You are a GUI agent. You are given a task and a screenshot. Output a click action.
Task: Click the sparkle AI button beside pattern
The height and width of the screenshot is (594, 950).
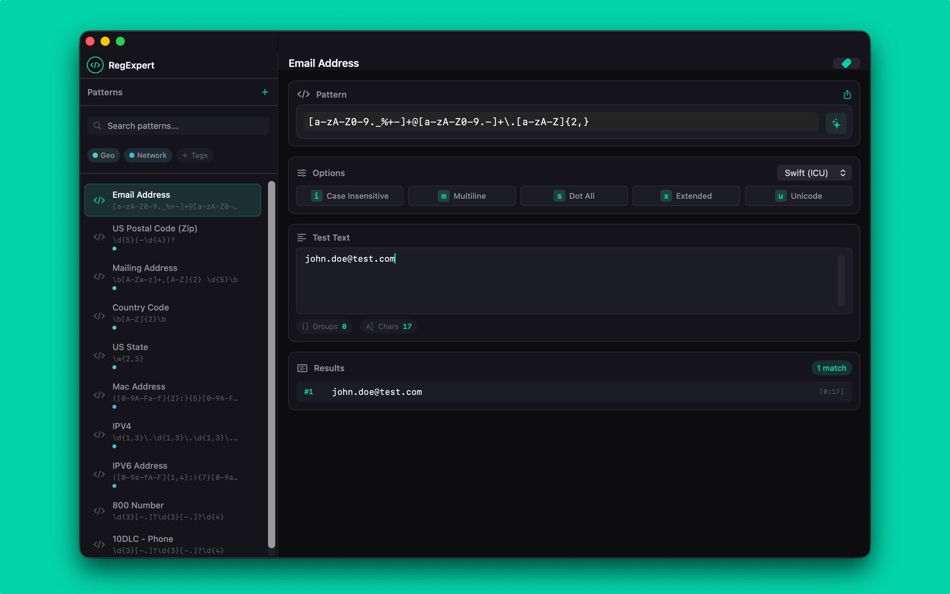[x=836, y=124]
